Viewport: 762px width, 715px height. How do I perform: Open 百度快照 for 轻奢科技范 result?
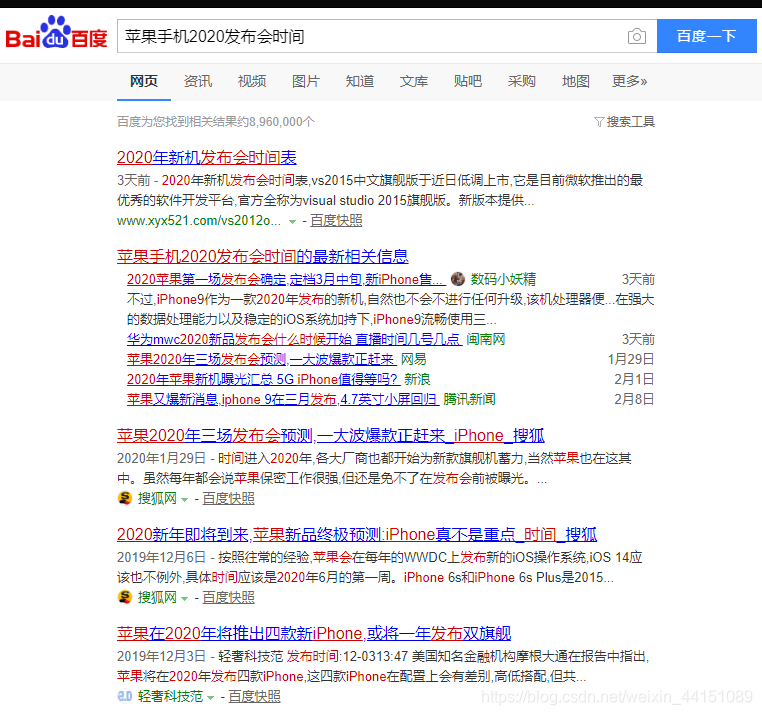(254, 696)
